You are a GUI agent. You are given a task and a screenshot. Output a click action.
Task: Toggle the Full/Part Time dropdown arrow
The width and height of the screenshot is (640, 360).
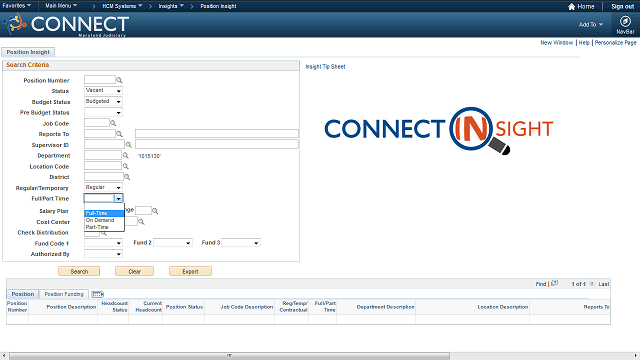click(118, 198)
